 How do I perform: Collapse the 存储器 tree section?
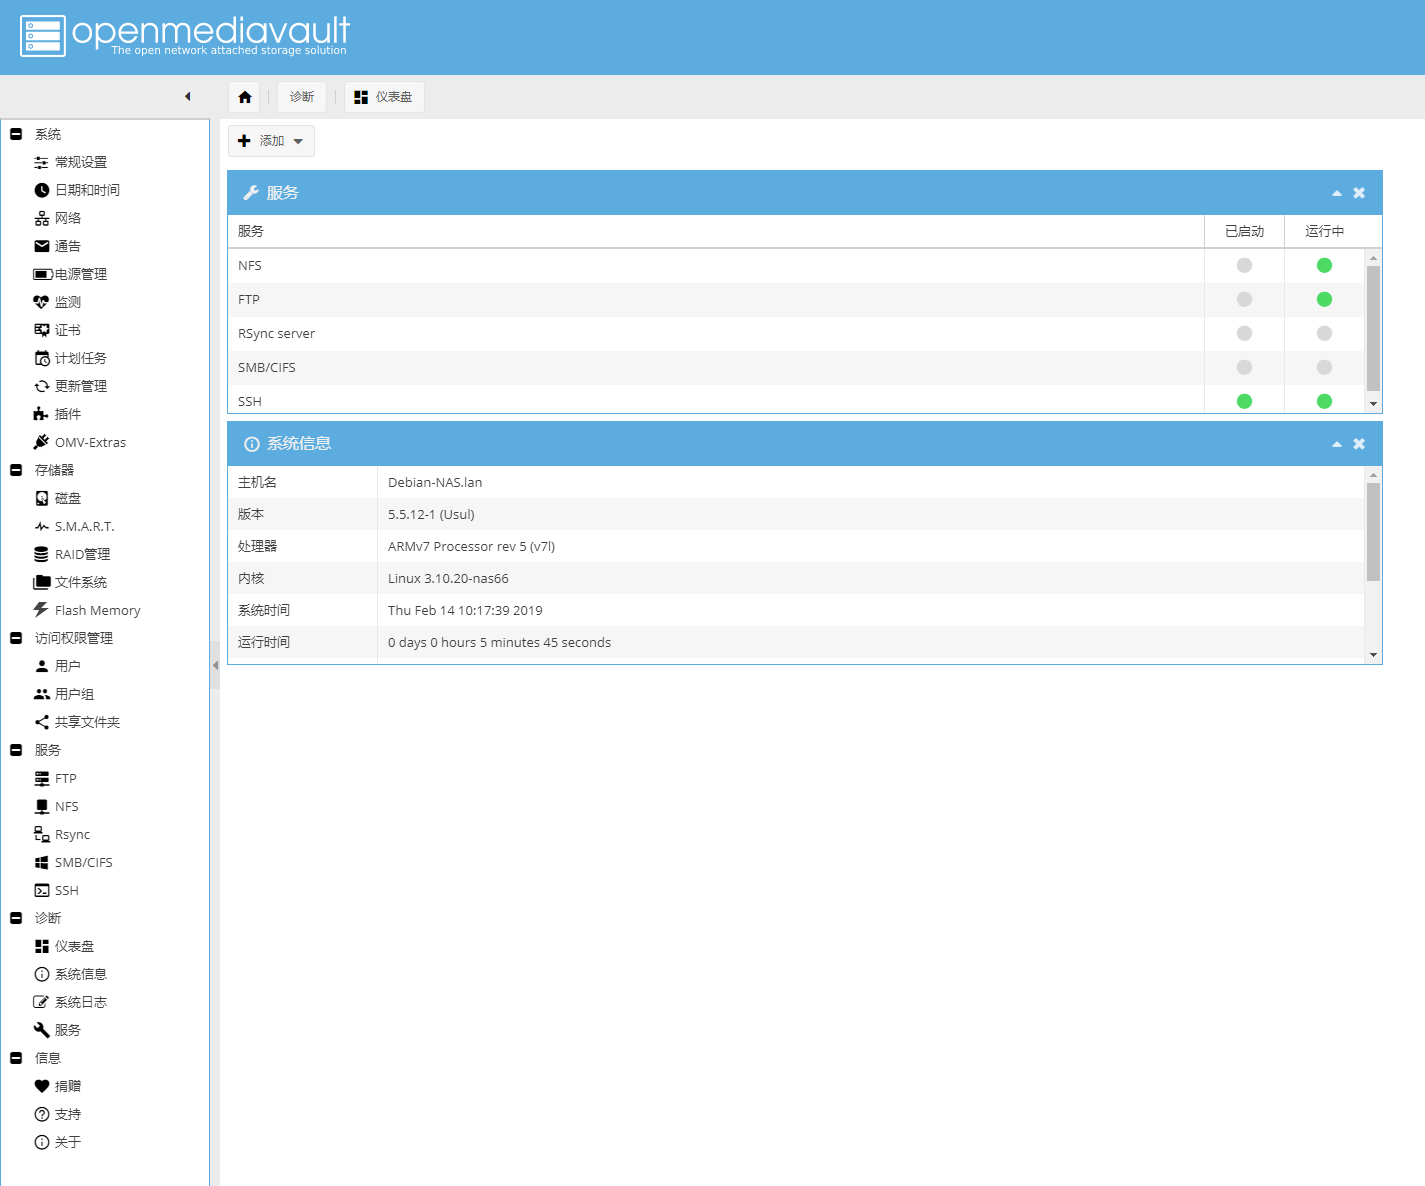tap(16, 470)
